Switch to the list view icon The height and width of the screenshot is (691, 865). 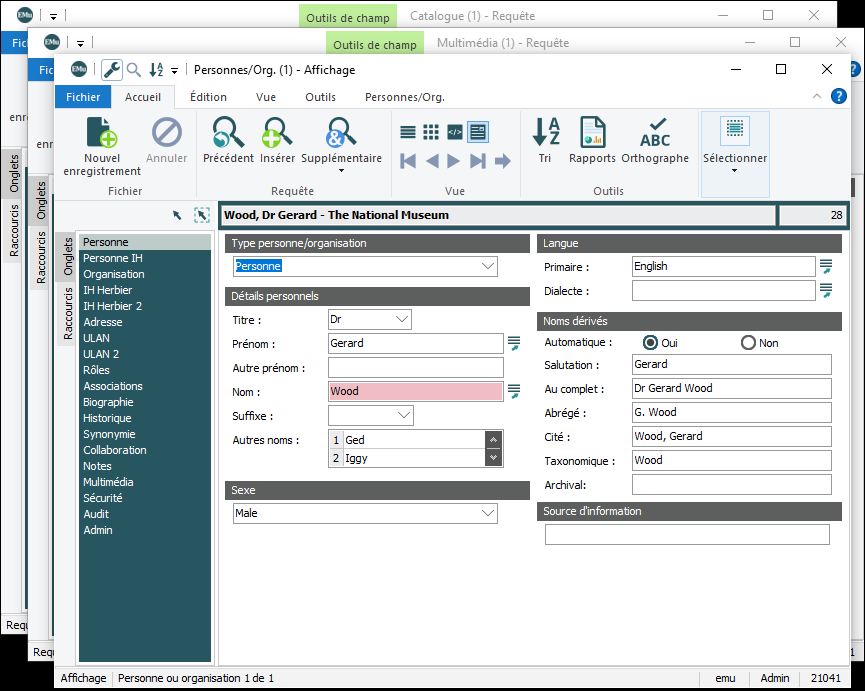click(x=408, y=132)
